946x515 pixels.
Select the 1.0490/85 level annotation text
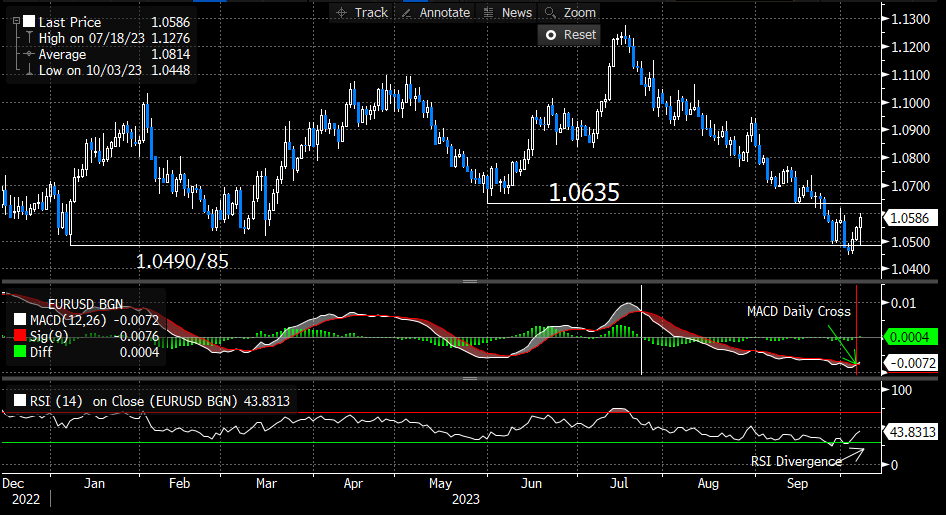(x=182, y=261)
